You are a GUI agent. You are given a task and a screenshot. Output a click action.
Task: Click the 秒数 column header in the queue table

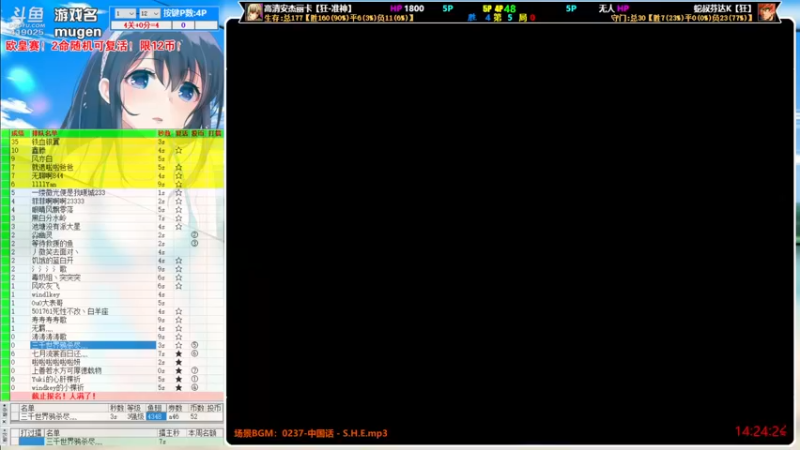pyautogui.click(x=164, y=133)
